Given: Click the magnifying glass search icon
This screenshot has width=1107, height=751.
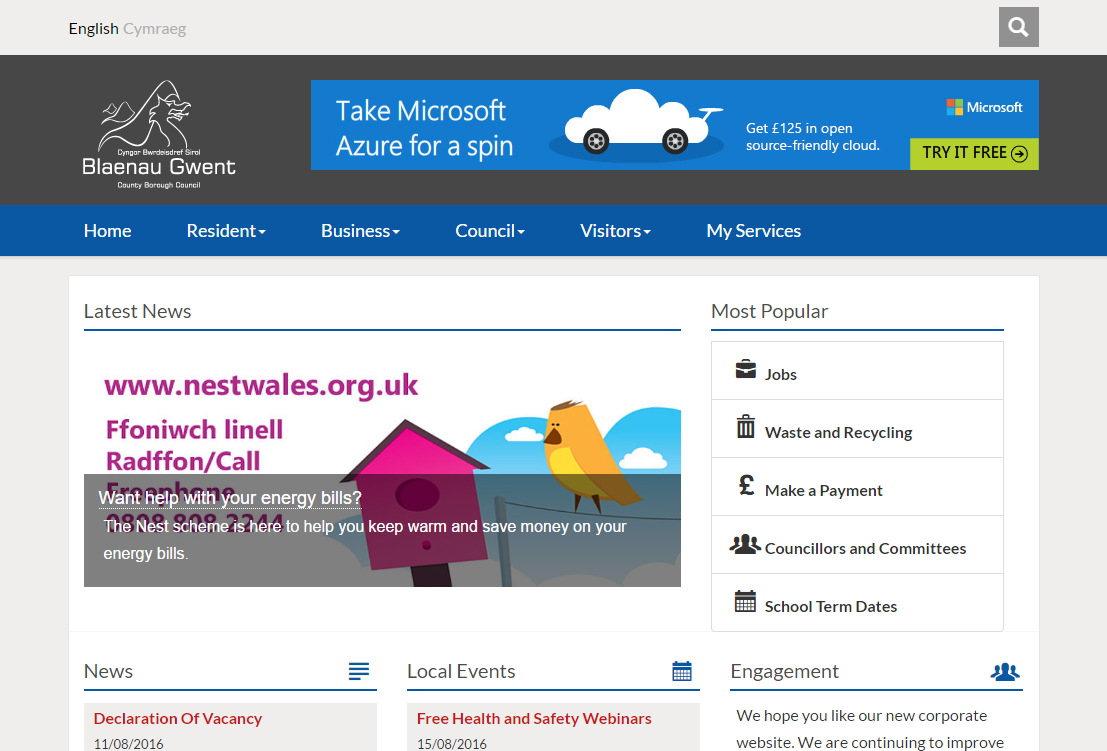Looking at the screenshot, I should pyautogui.click(x=1018, y=27).
